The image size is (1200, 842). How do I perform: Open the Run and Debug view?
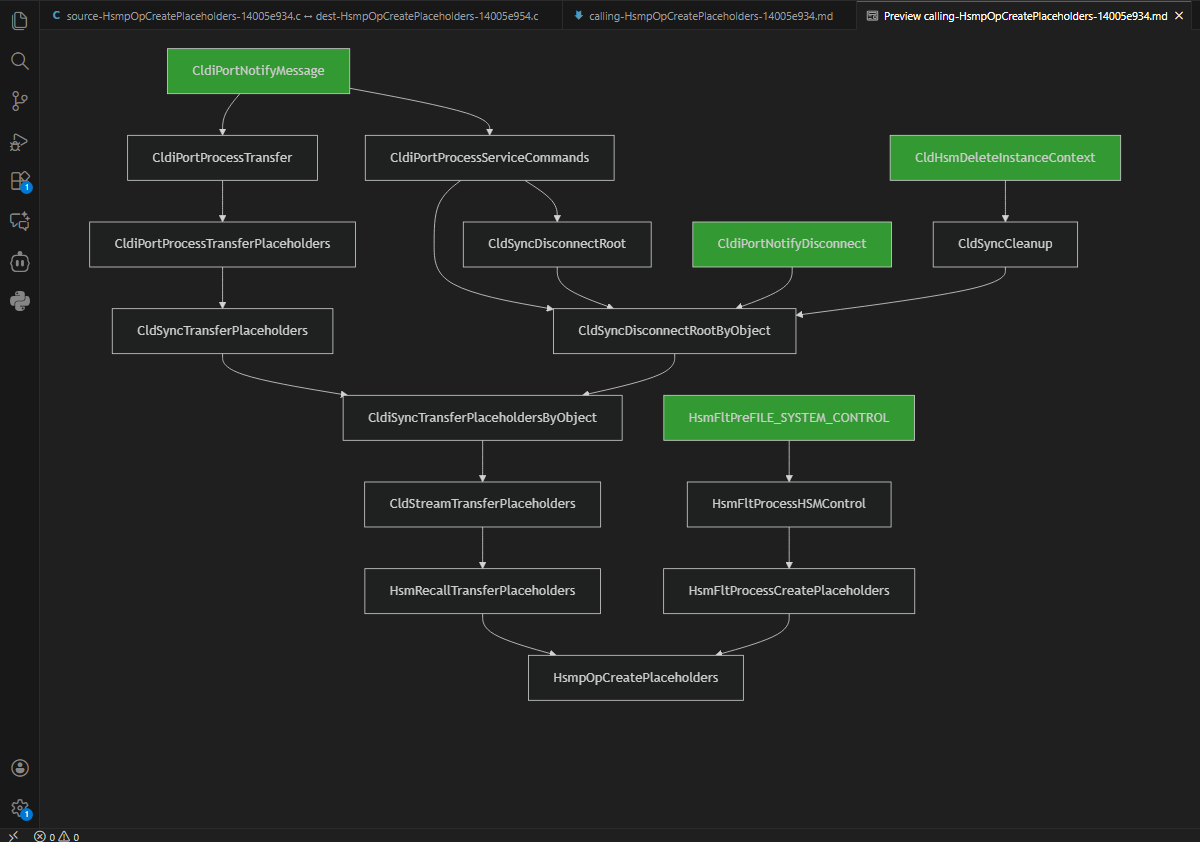point(19,142)
